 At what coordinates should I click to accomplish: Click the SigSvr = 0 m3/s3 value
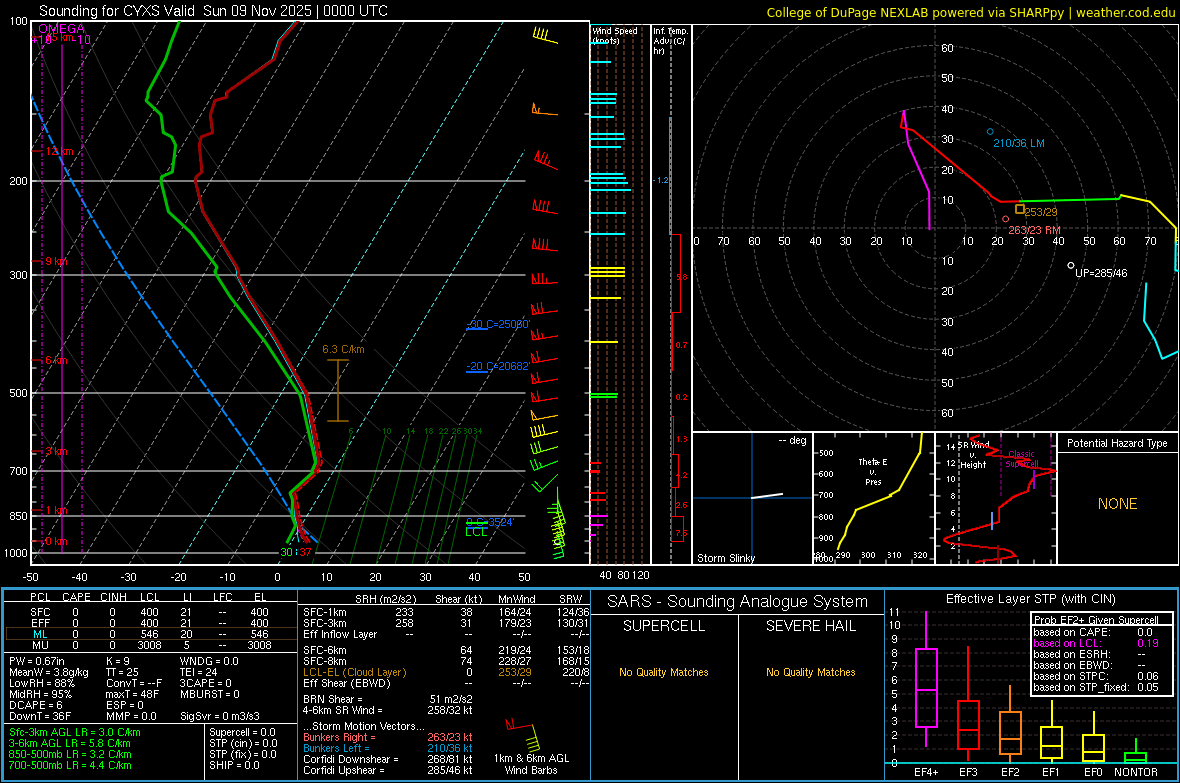[x=220, y=716]
